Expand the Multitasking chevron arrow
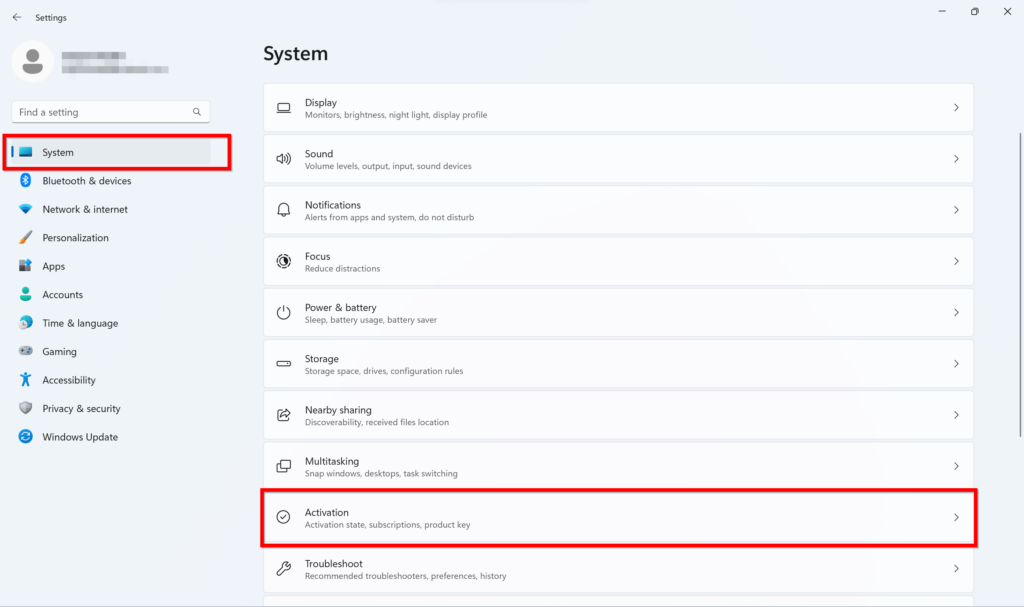The width and height of the screenshot is (1024, 607). click(956, 466)
